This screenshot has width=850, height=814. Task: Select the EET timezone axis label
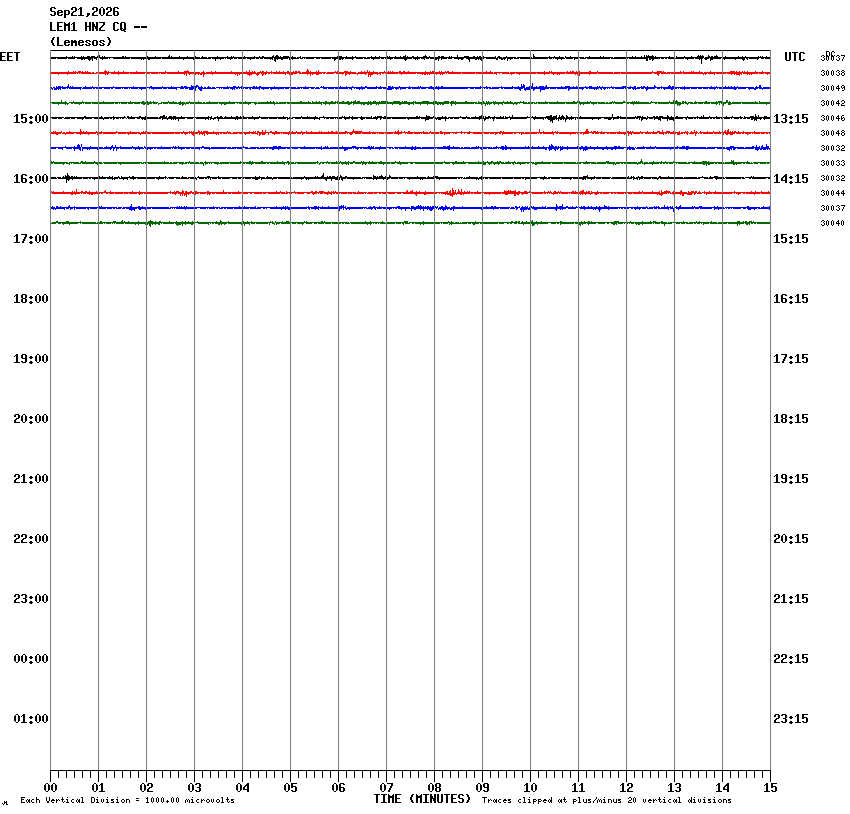click(10, 57)
